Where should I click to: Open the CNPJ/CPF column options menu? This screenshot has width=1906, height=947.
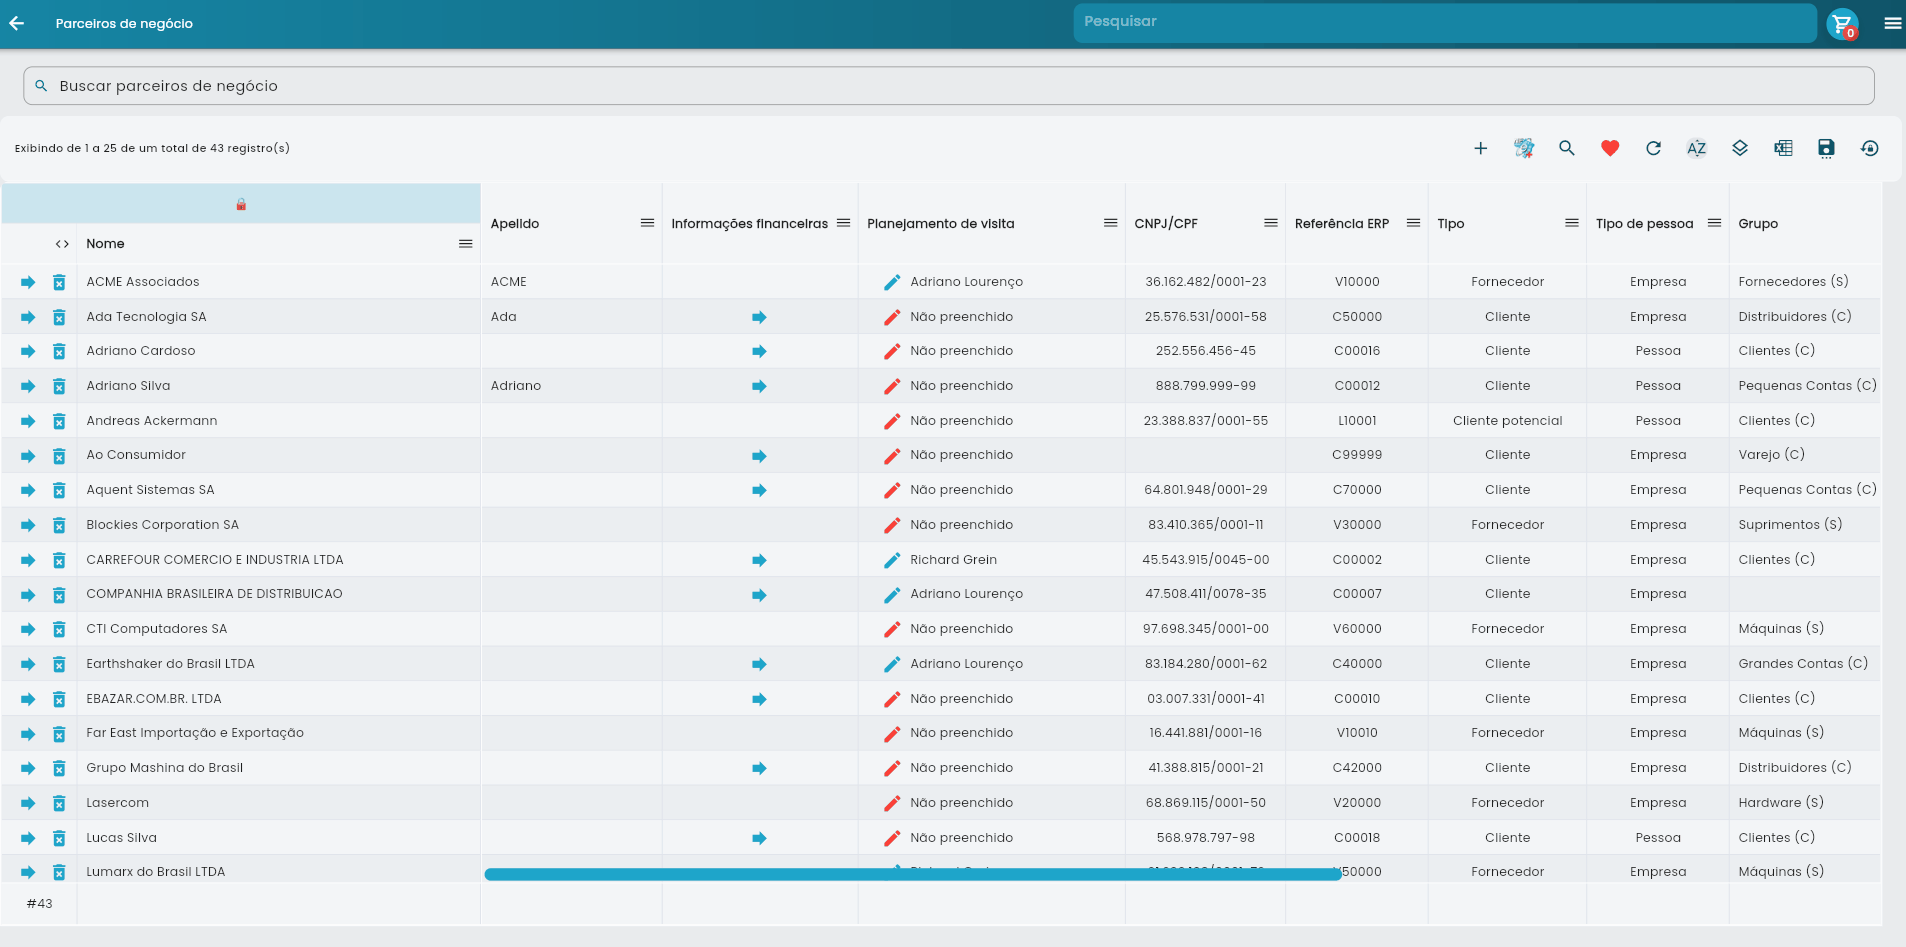tap(1270, 223)
